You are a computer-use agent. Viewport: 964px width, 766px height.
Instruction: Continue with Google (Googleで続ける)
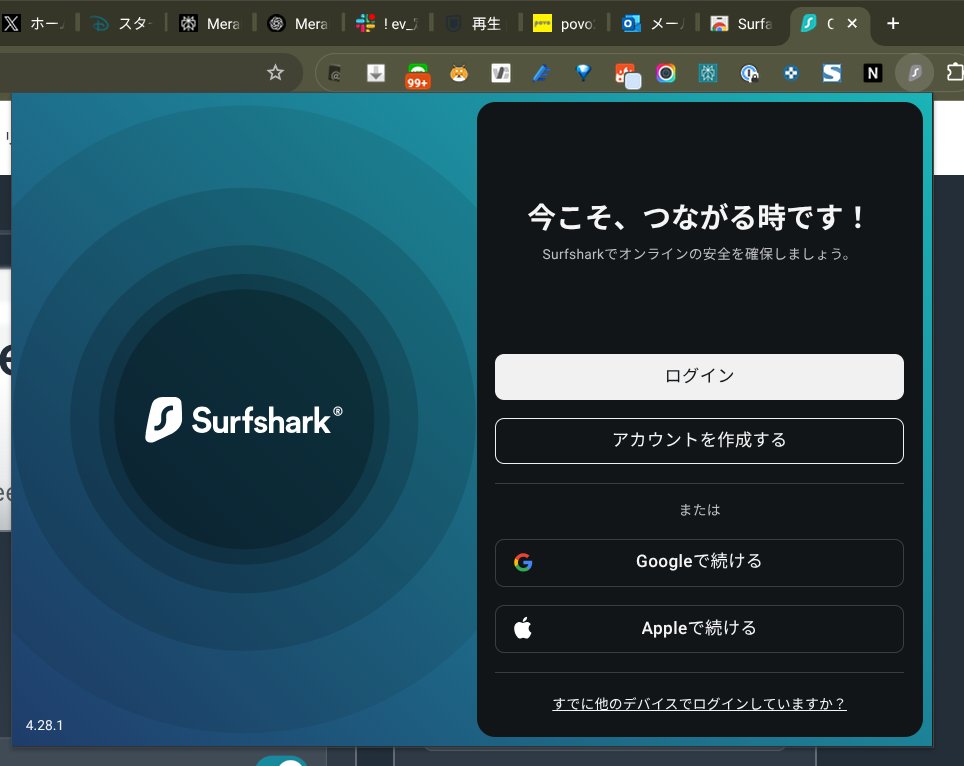[699, 563]
